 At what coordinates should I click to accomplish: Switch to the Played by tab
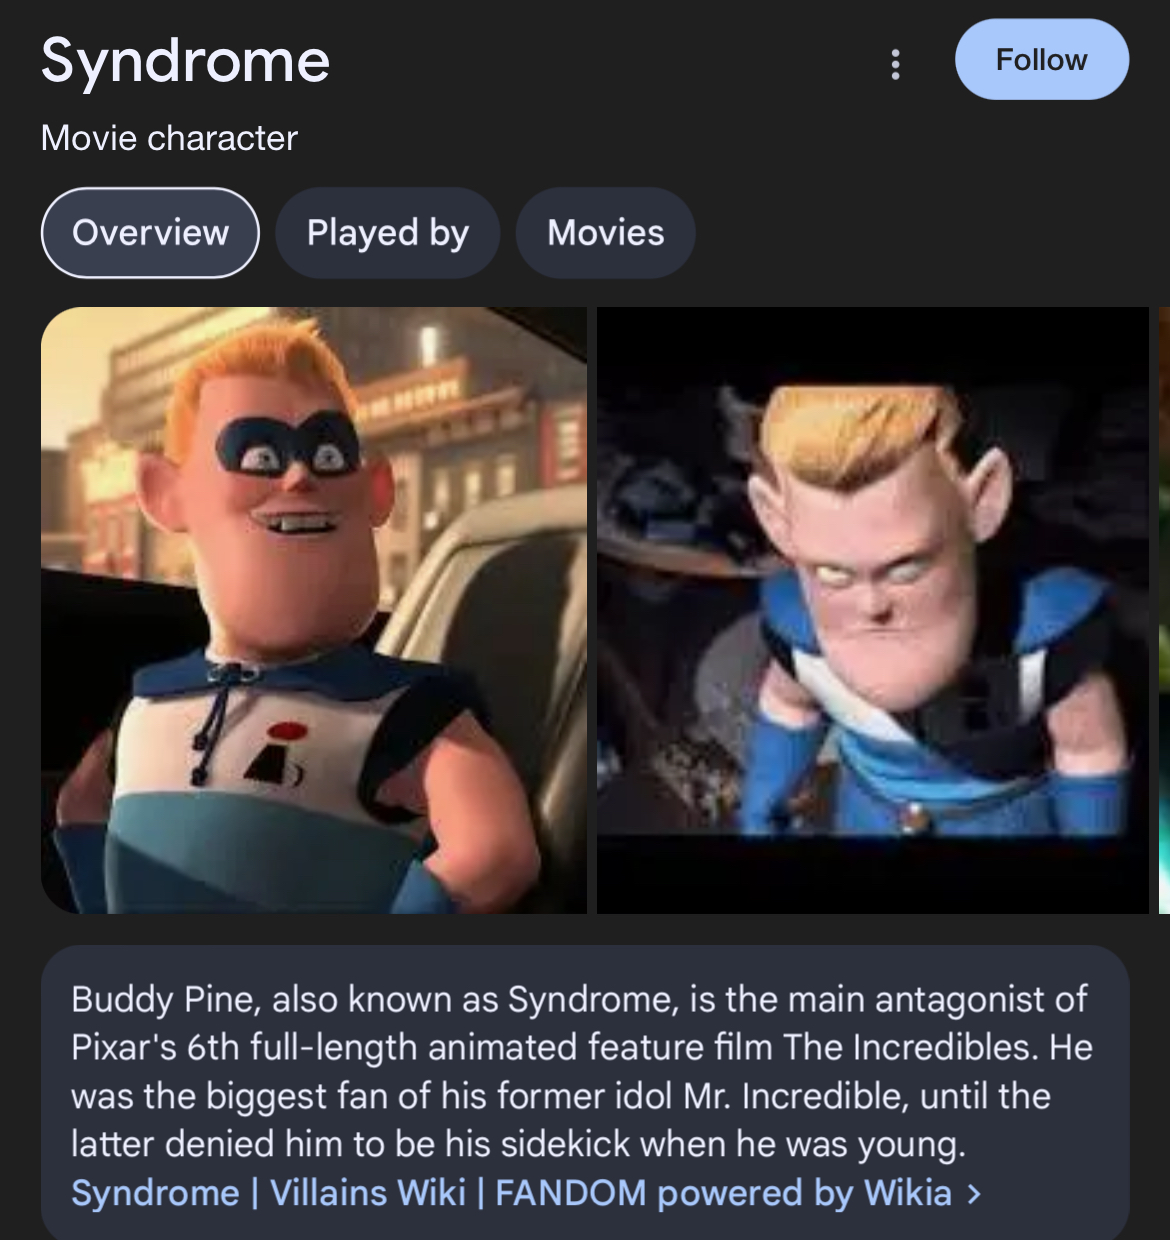pyautogui.click(x=388, y=232)
